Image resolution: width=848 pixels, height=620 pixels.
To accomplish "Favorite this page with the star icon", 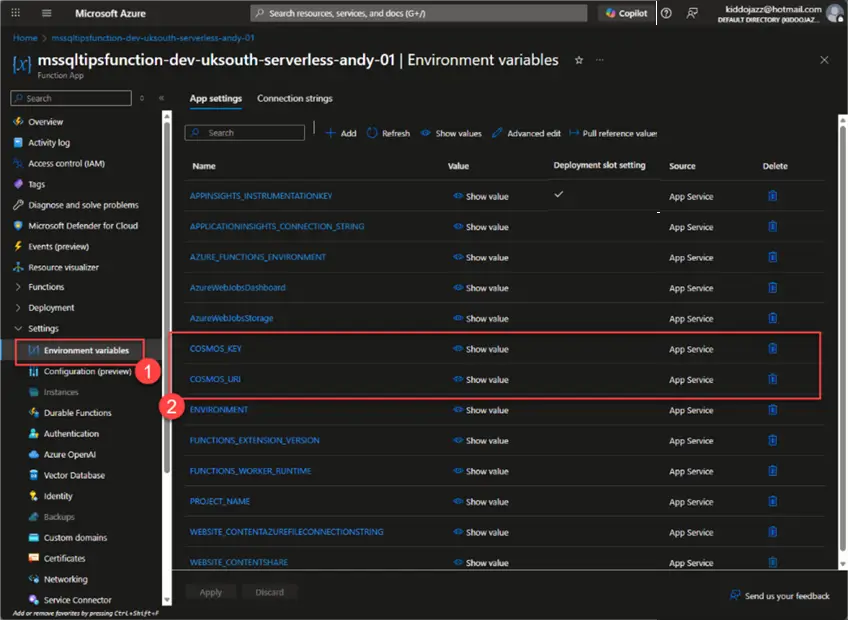I will click(x=579, y=60).
